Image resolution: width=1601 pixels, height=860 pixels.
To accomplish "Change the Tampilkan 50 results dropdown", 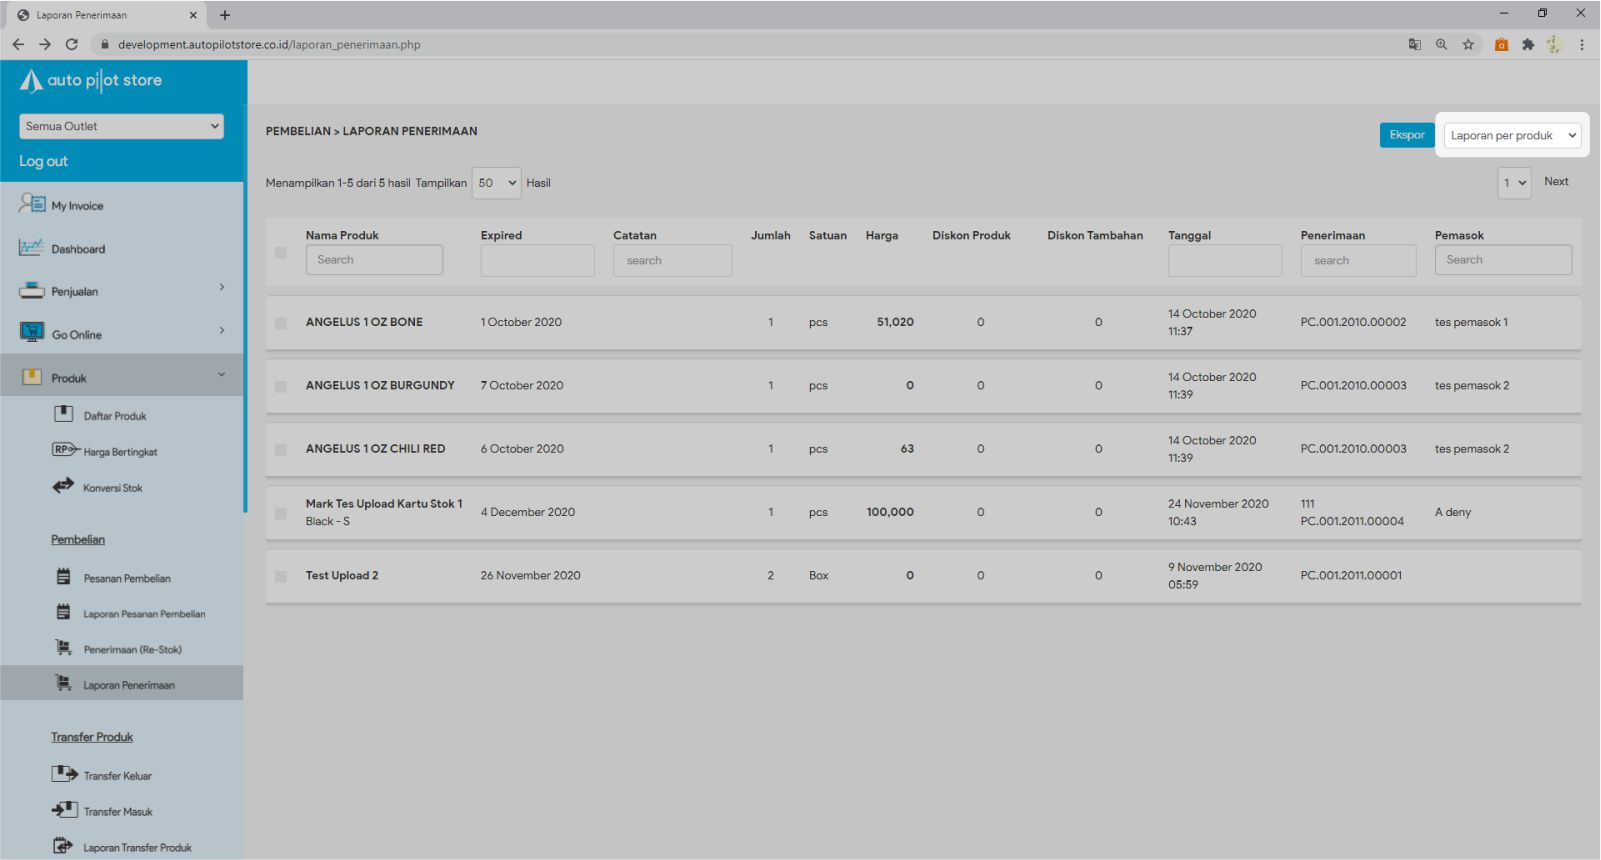I will point(496,183).
